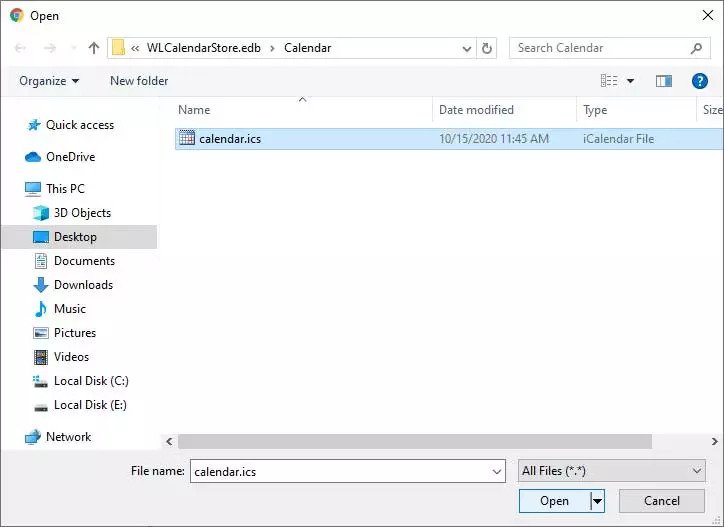
Task: Sort by the Size column
Action: click(x=712, y=110)
